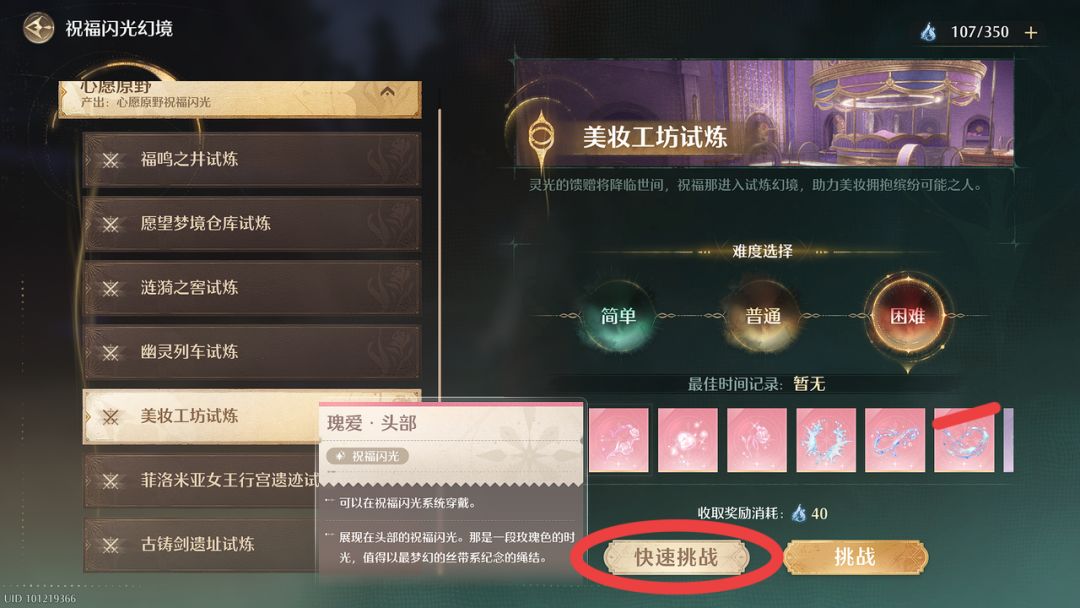Collapse the 心愿原野 section chevron
Screen dimensions: 1080x608
click(387, 92)
